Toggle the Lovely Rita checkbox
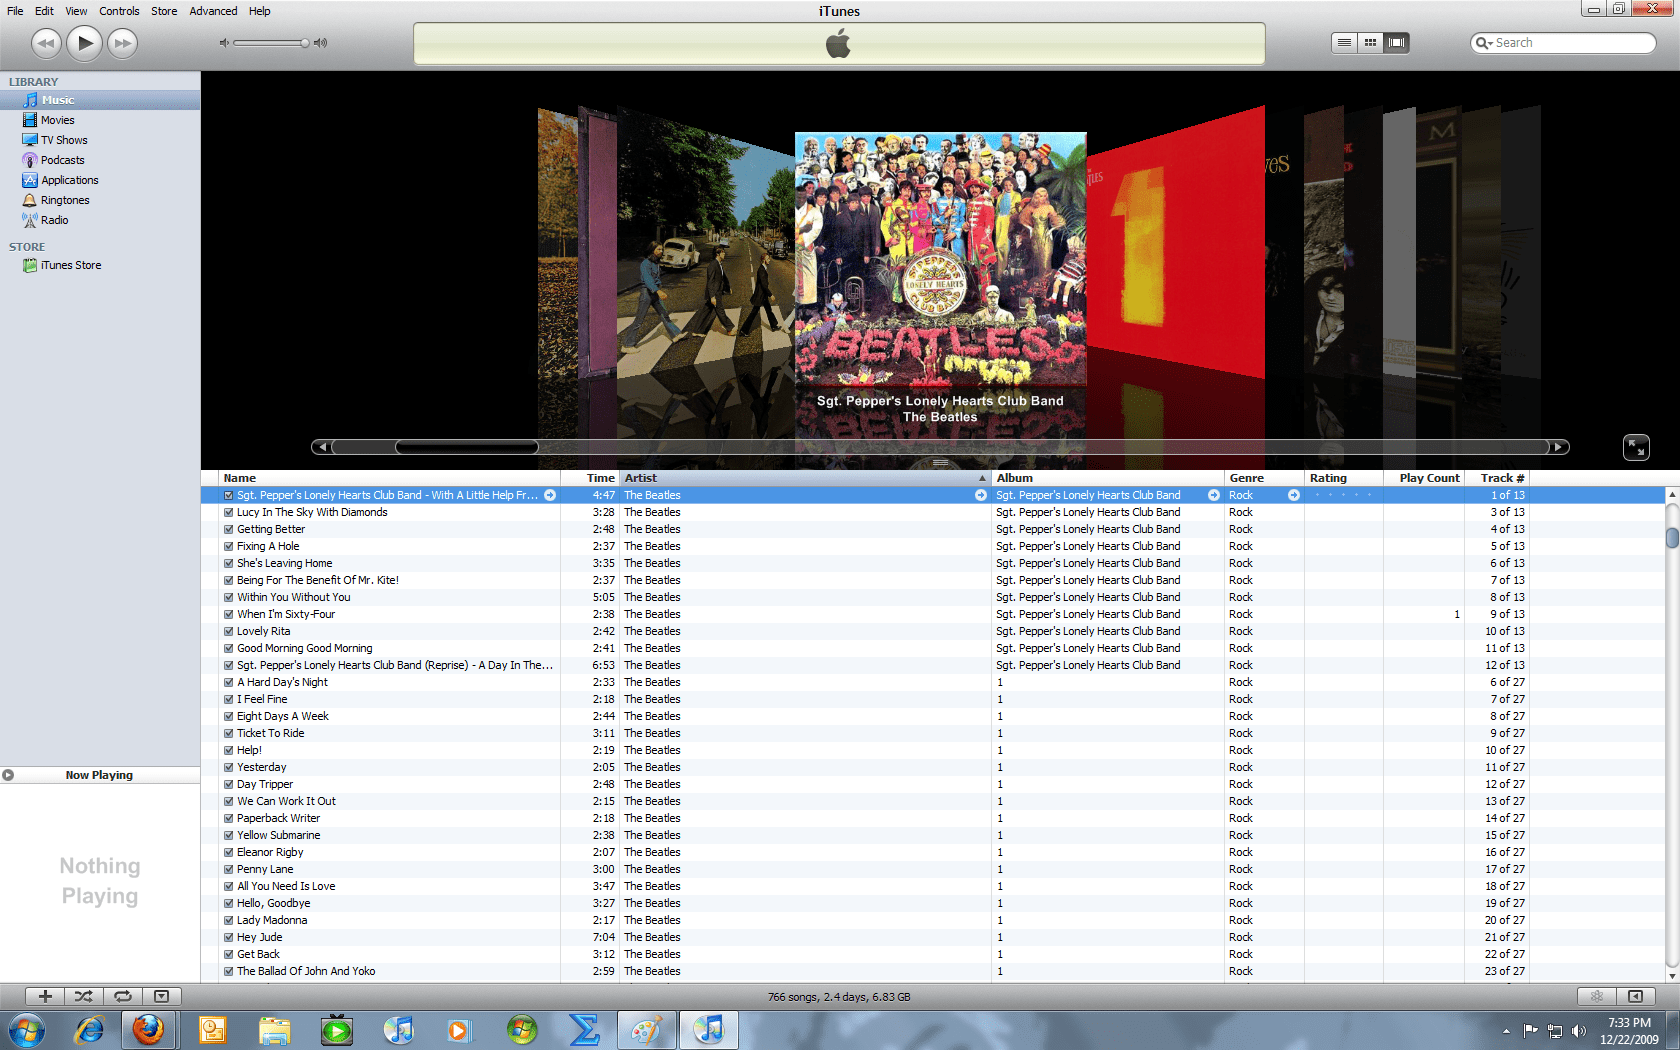 pyautogui.click(x=228, y=631)
